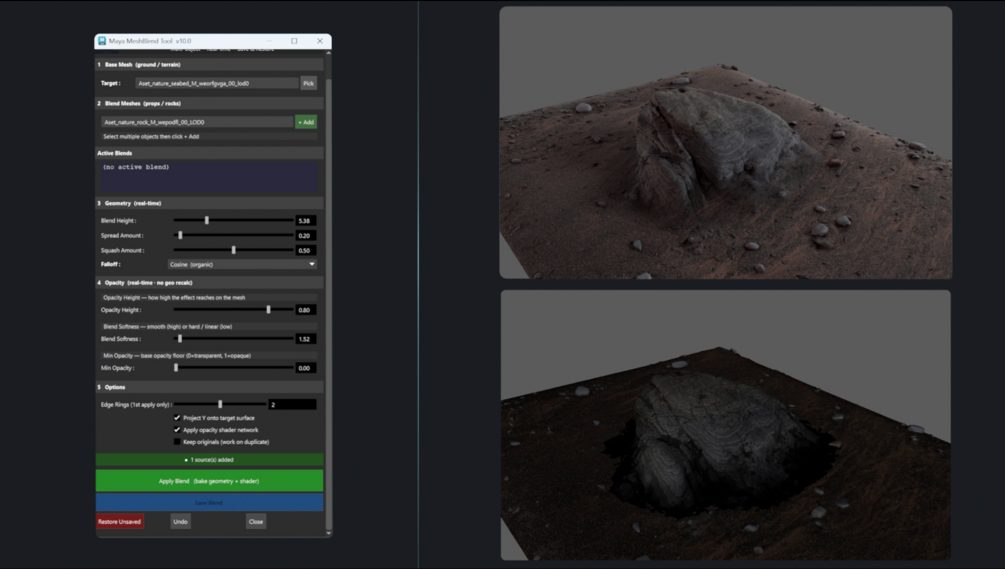This screenshot has height=569, width=1005.
Task: Click the Active Blends list box
Action: [209, 177]
